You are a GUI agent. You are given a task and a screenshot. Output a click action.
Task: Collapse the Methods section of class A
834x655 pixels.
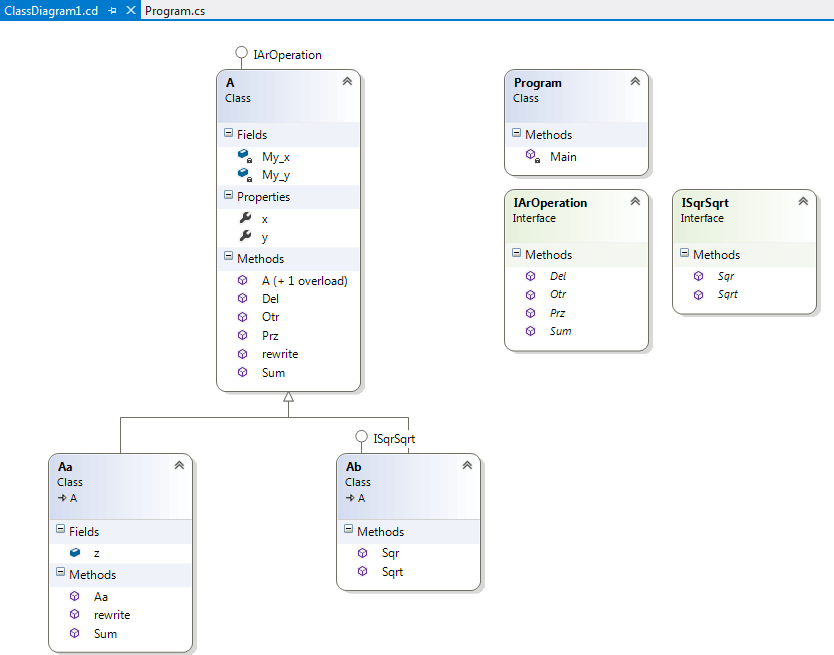click(229, 256)
